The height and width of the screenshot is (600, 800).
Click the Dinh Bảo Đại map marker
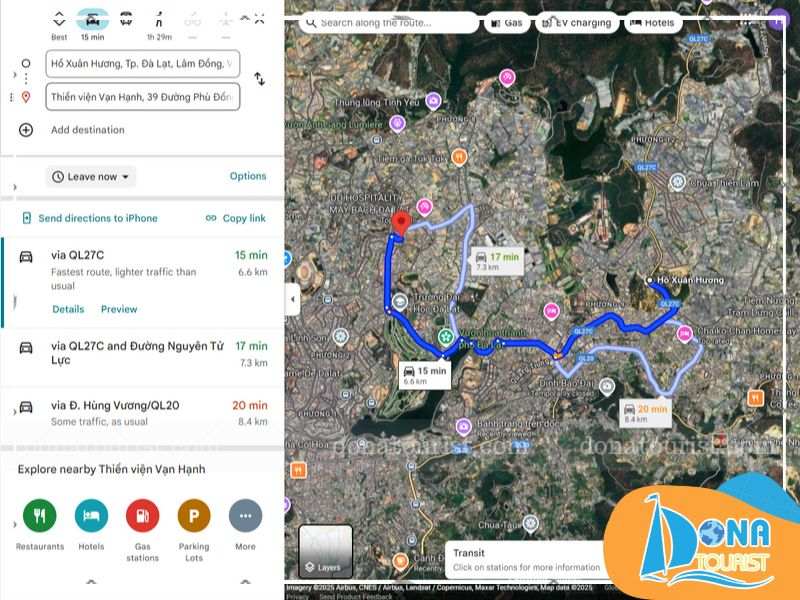pyautogui.click(x=606, y=386)
